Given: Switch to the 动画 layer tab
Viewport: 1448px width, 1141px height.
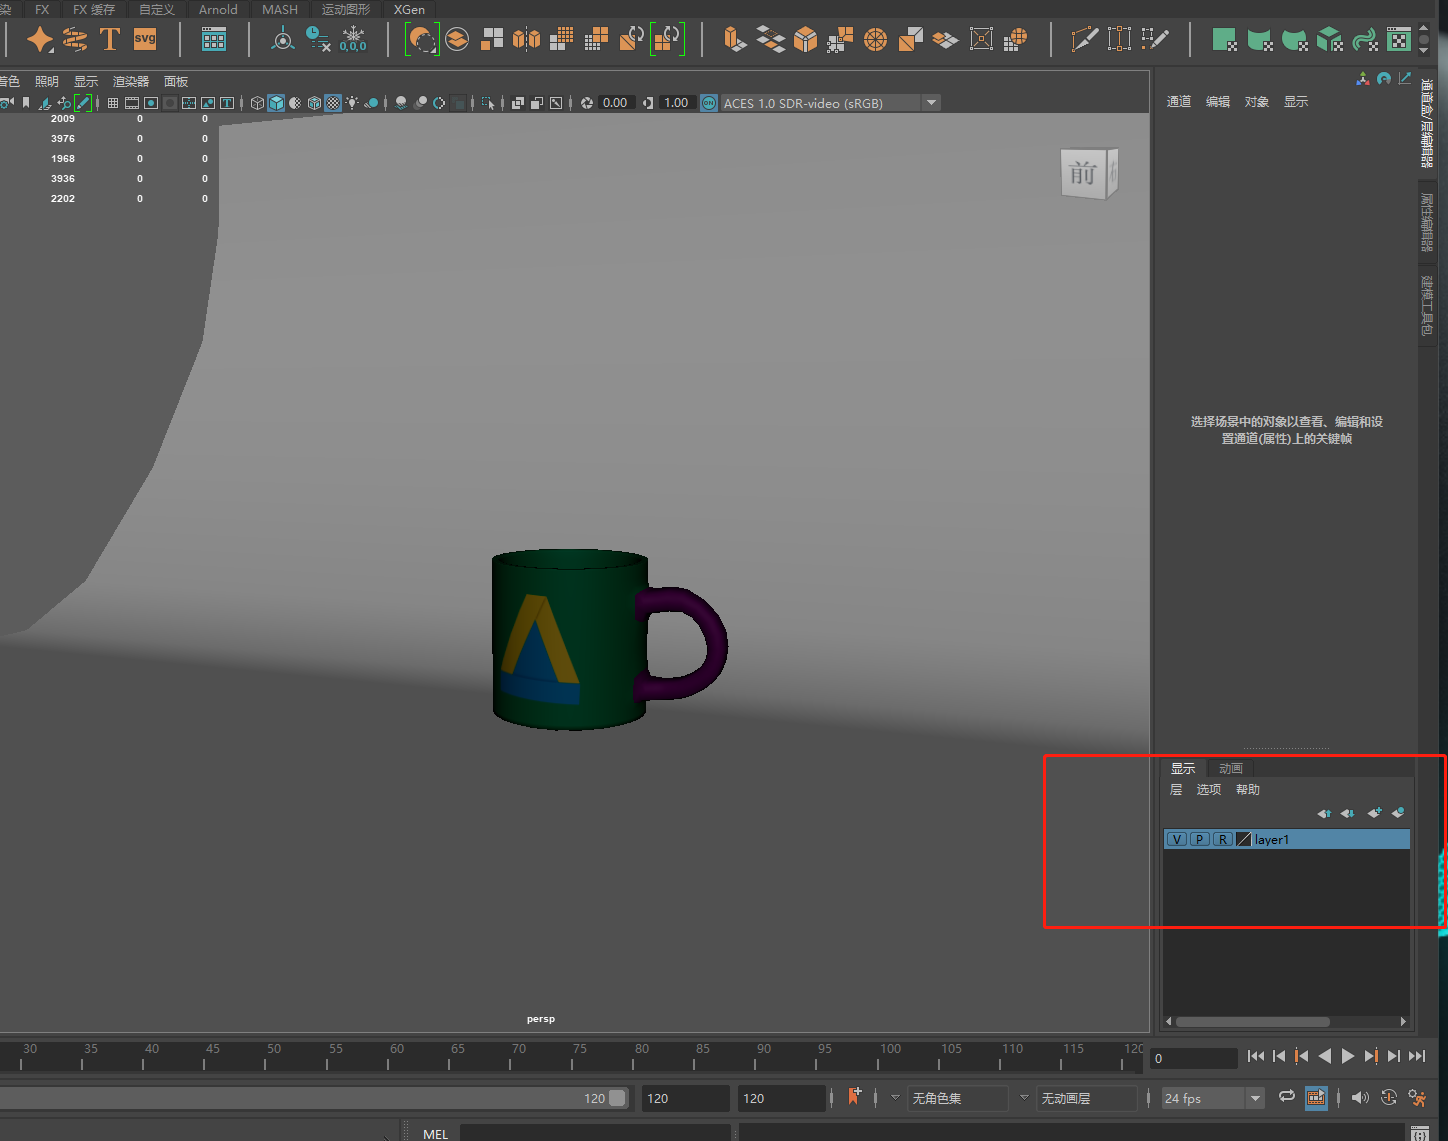Looking at the screenshot, I should [1231, 768].
